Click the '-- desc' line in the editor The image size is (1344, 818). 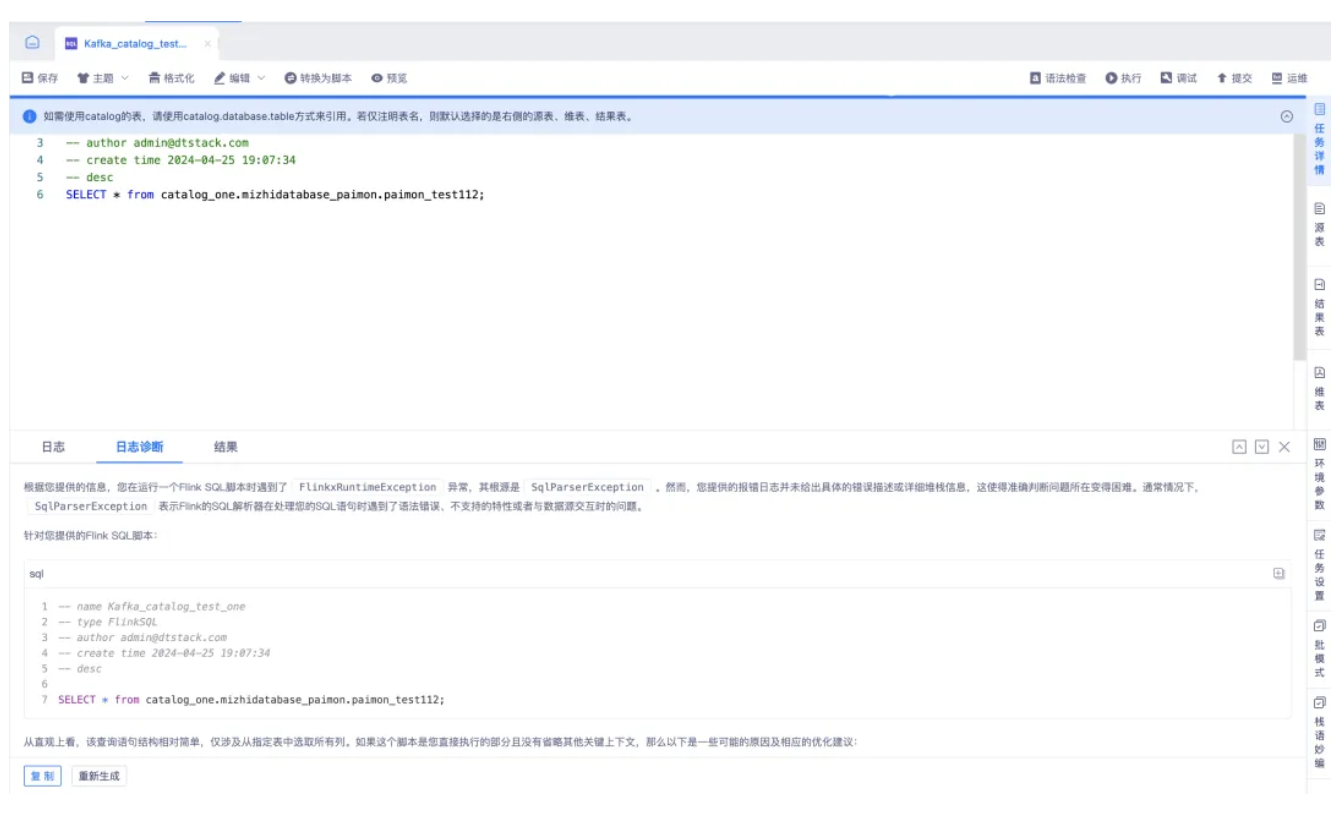coord(90,178)
